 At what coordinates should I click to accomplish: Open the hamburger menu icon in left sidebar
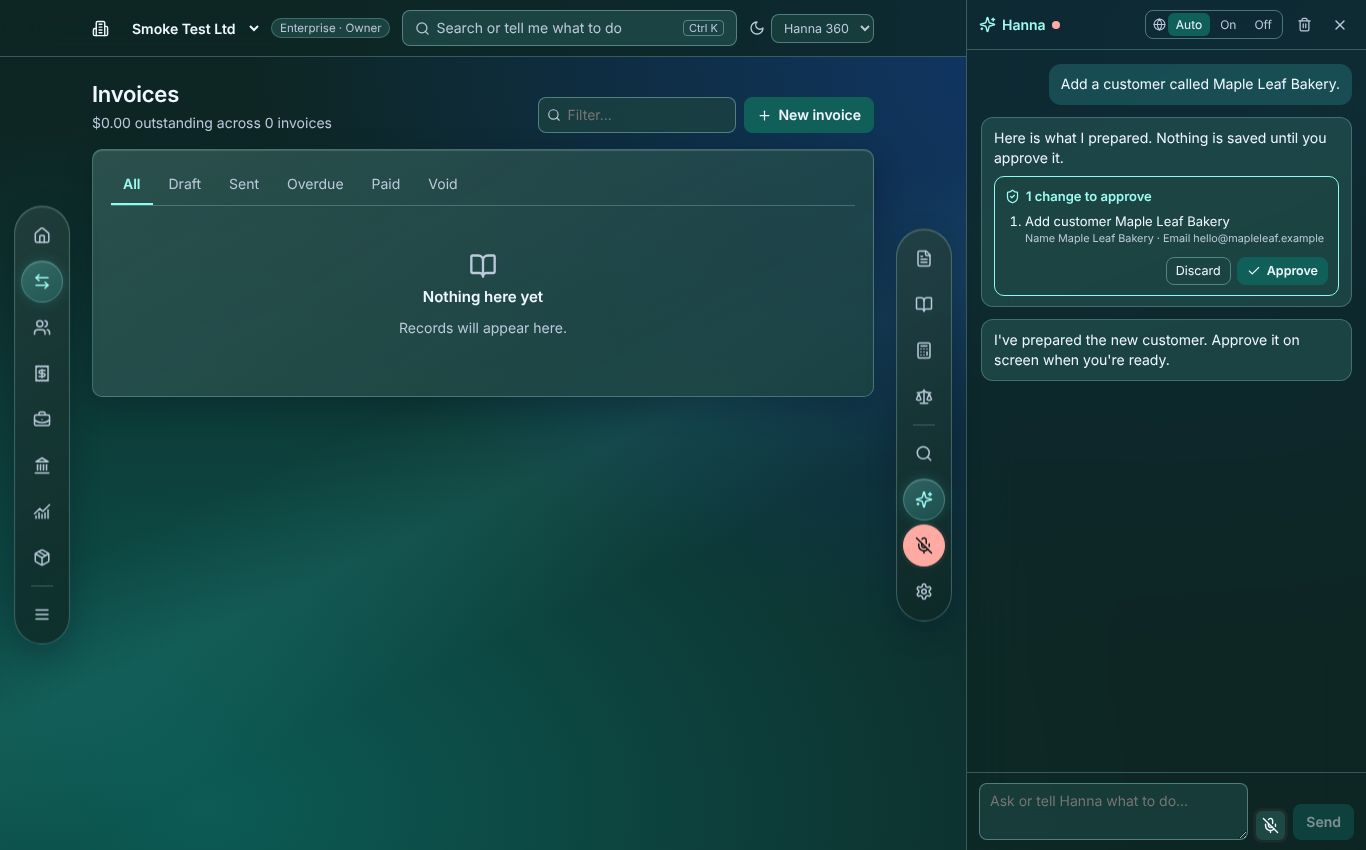point(42,615)
